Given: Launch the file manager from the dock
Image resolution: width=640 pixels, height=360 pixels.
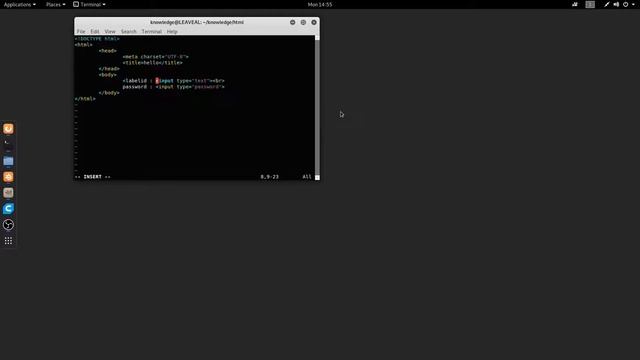Looking at the screenshot, I should point(8,161).
